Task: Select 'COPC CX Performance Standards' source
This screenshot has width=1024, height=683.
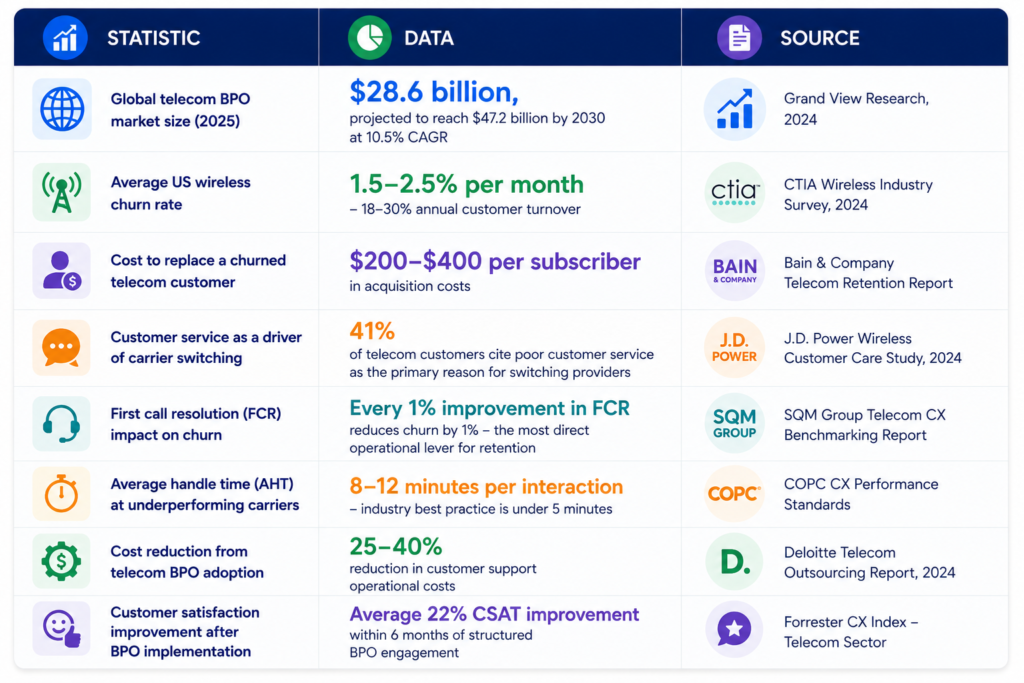Action: click(x=861, y=494)
